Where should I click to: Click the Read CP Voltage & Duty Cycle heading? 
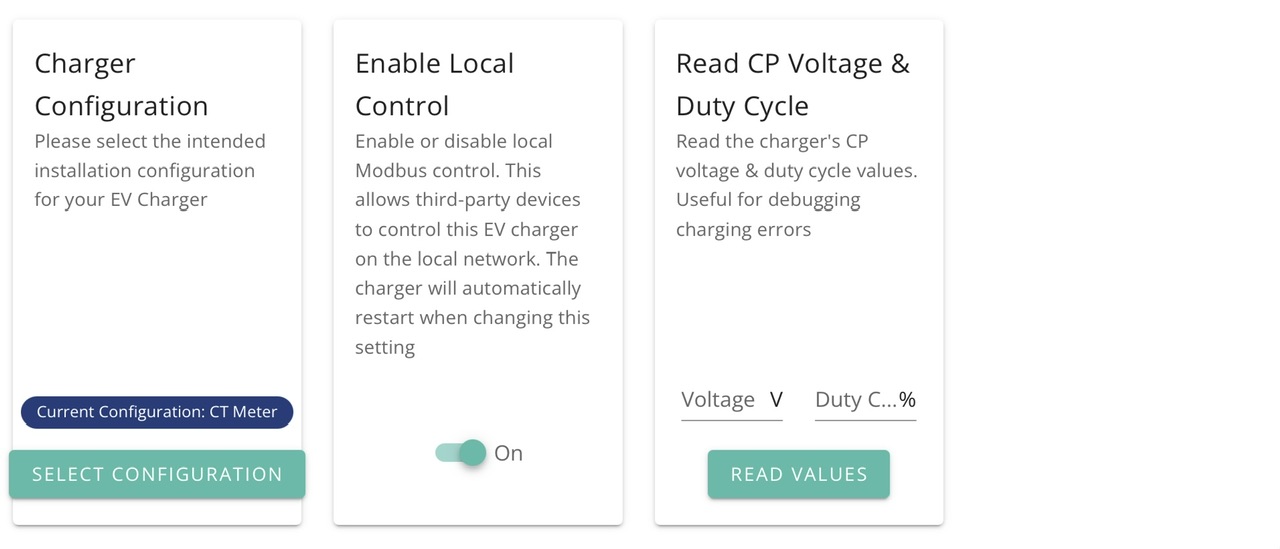793,84
